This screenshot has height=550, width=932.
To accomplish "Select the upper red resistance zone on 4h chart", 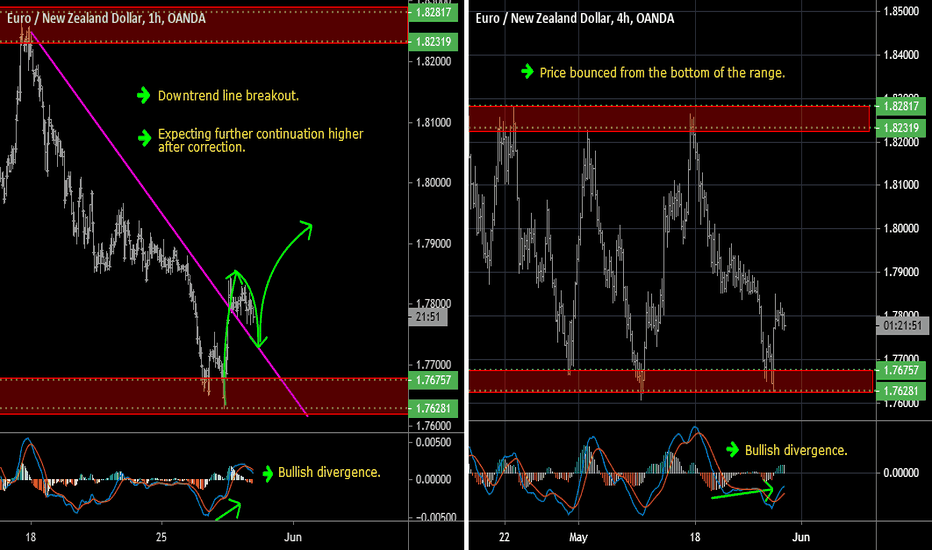I will click(669, 118).
